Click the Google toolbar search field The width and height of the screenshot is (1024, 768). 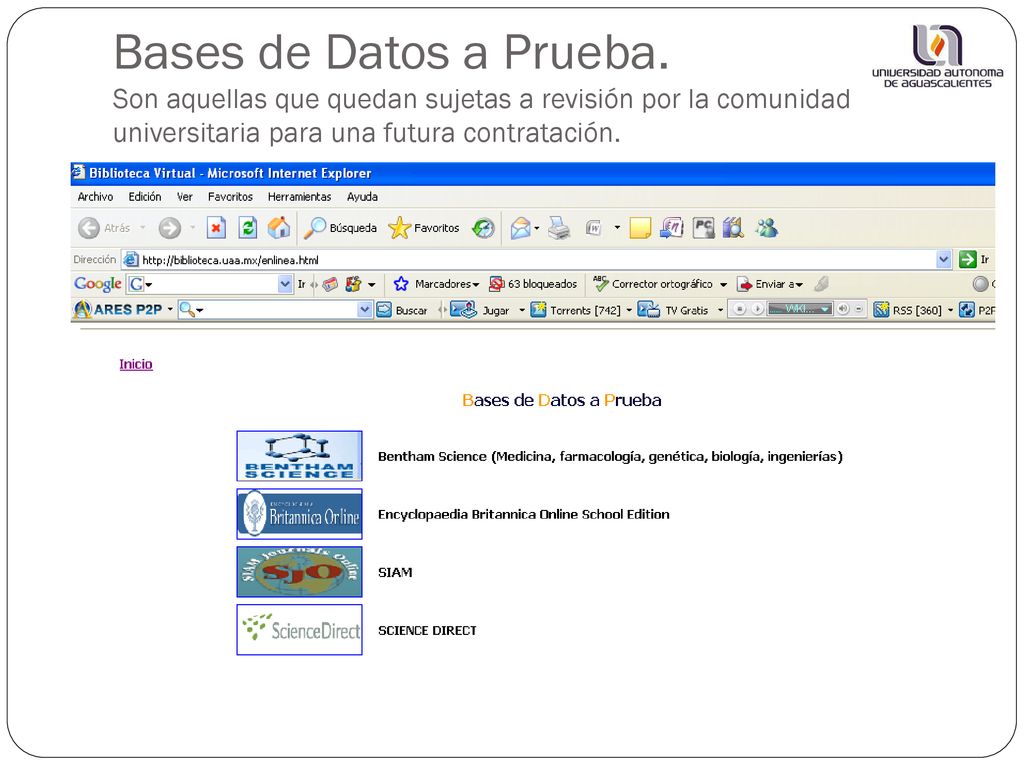click(x=210, y=284)
